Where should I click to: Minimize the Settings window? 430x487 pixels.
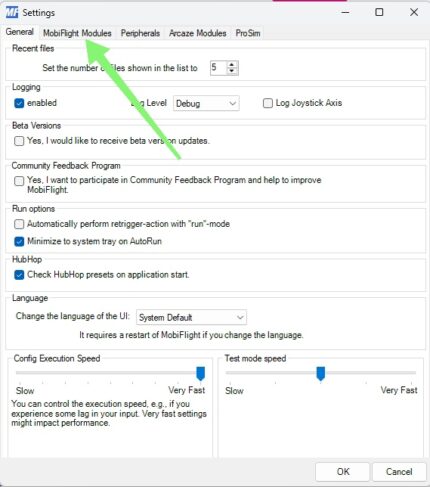point(345,12)
